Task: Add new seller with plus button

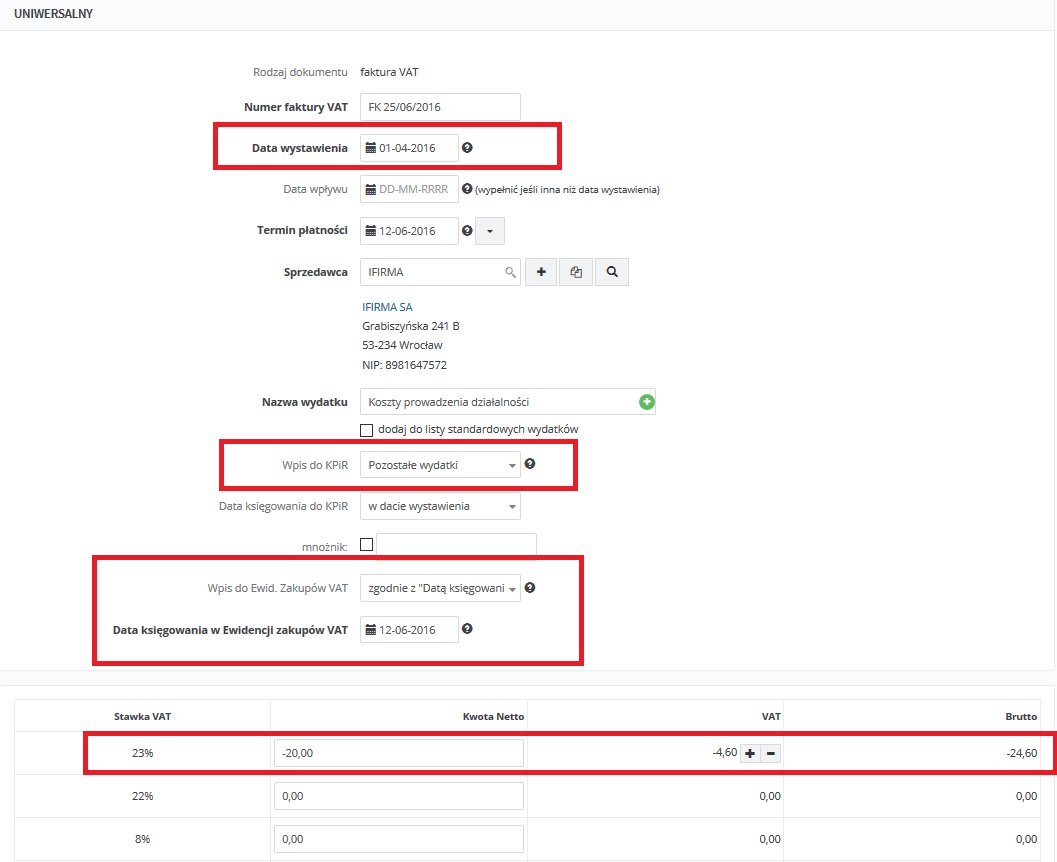Action: [541, 272]
